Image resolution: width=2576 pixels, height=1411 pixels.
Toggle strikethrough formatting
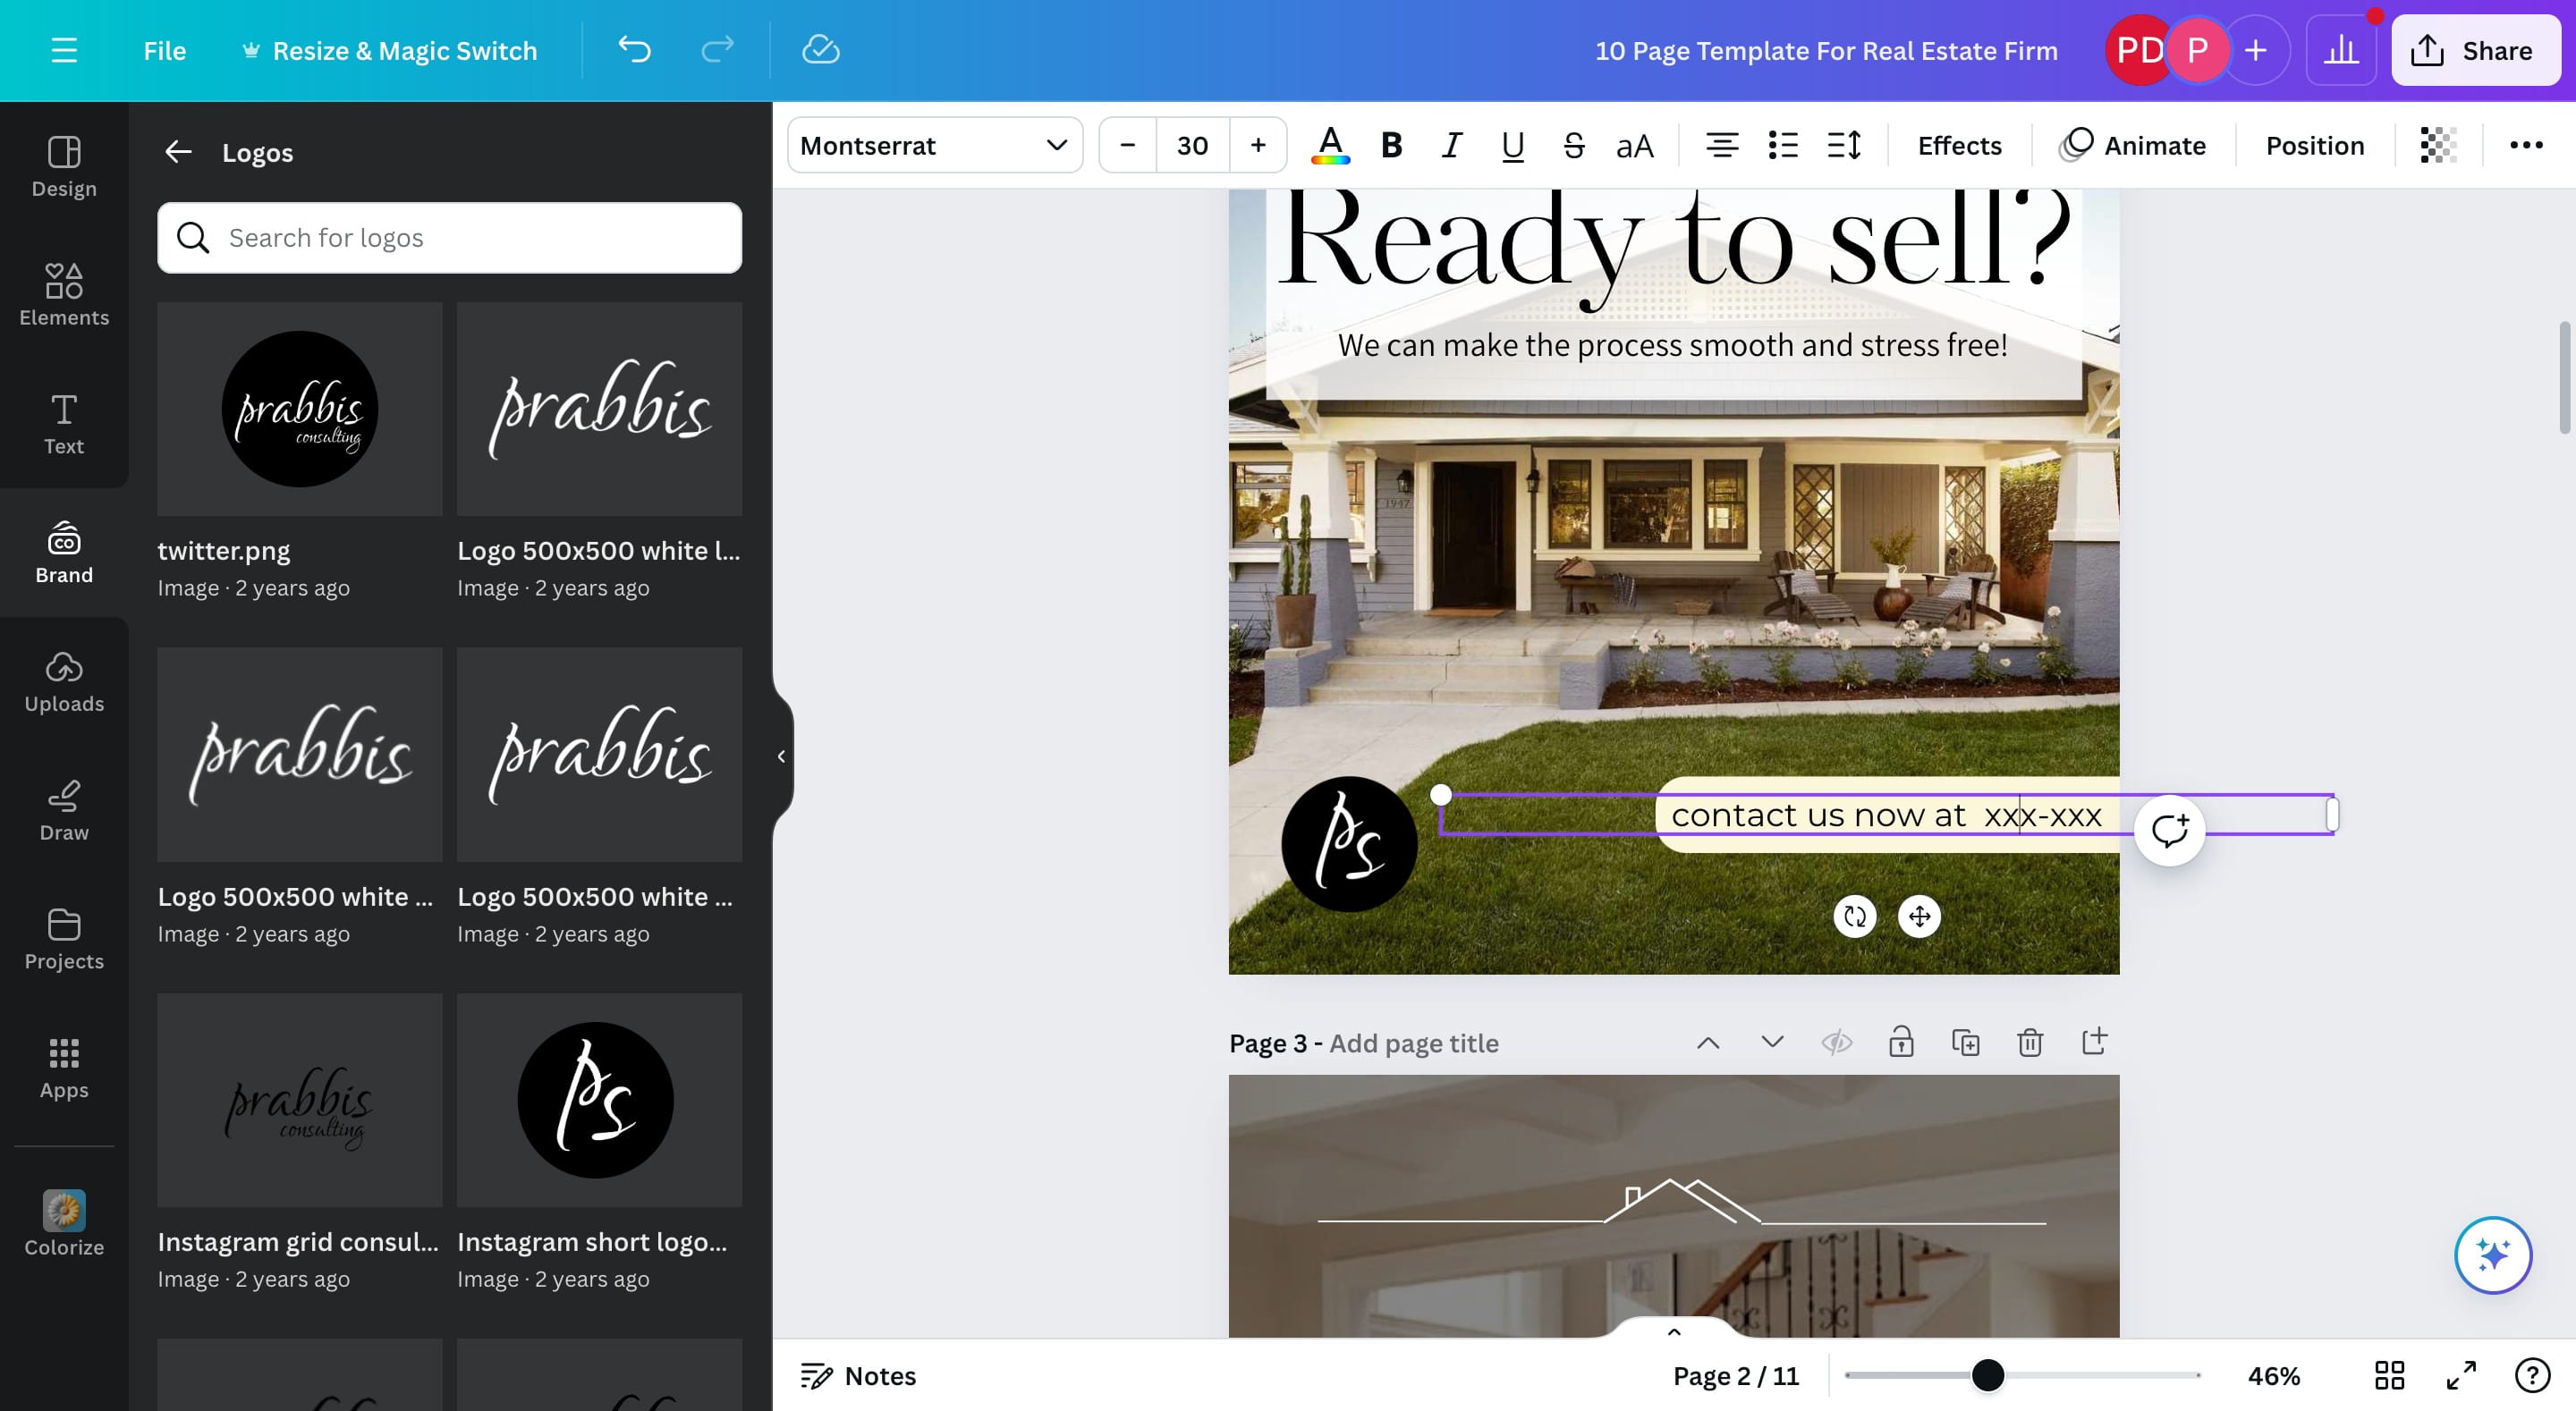[x=1573, y=146]
